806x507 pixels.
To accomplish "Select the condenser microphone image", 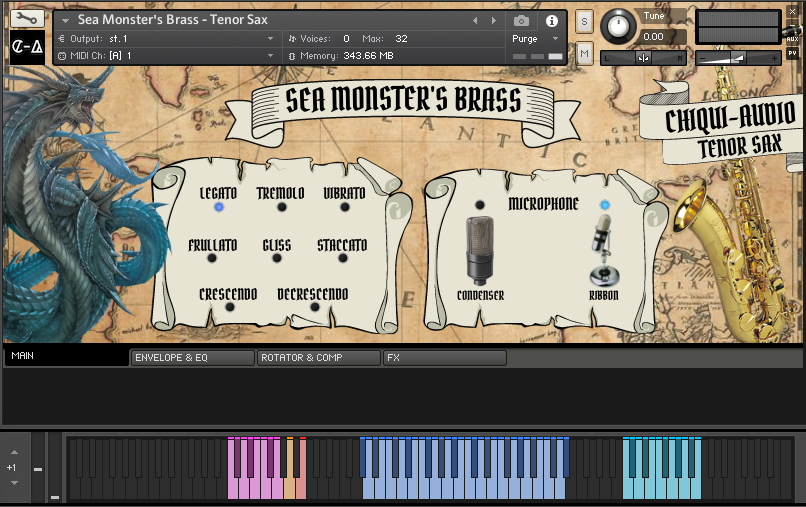I will point(481,250).
